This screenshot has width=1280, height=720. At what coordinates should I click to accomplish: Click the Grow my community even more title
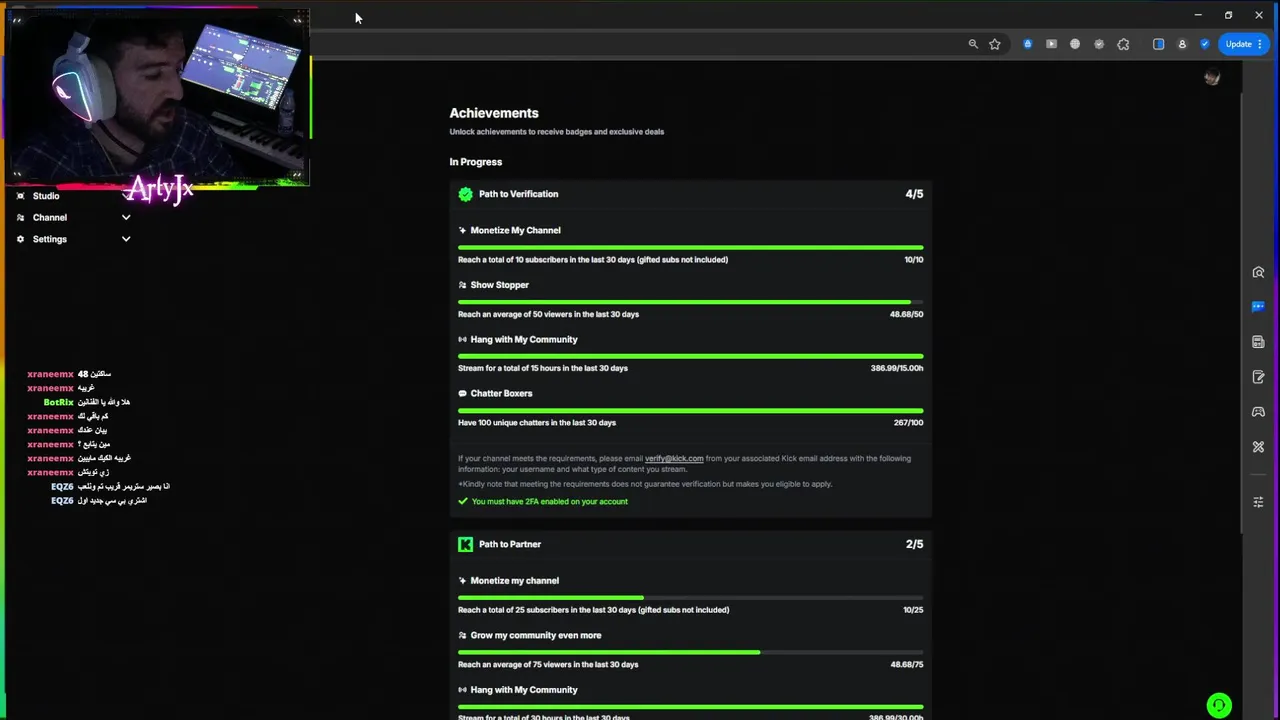point(535,635)
